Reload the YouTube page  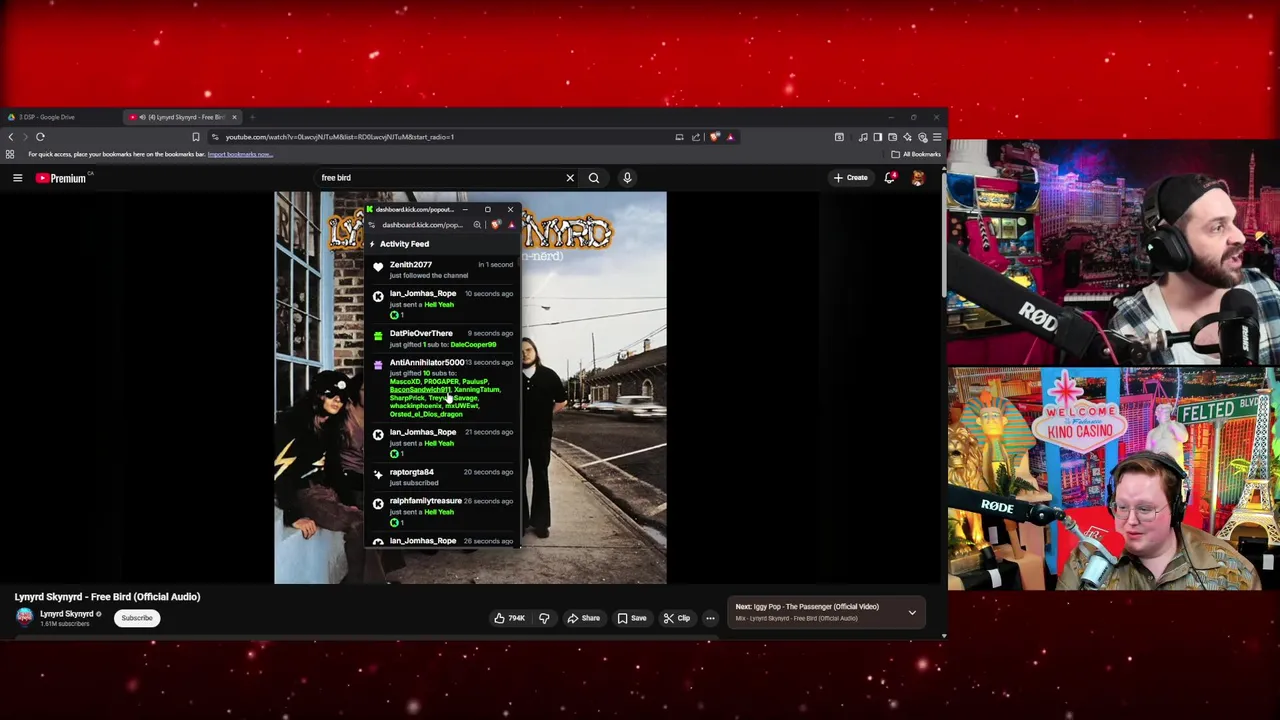(x=40, y=137)
